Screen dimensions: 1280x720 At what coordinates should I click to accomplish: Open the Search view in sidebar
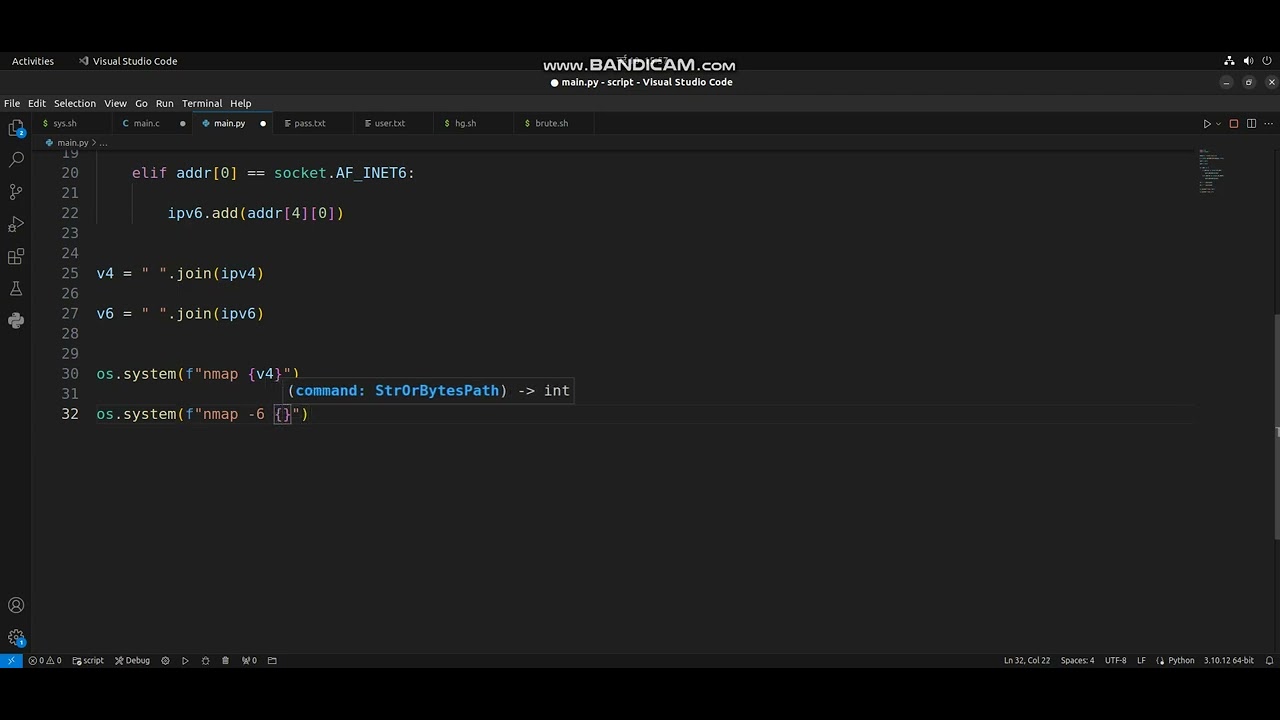pos(16,160)
